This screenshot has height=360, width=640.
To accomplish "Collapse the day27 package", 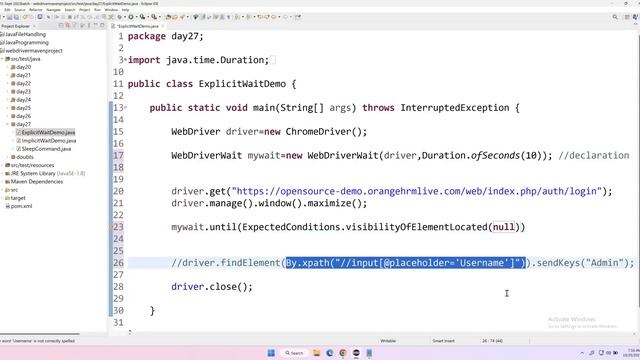I will pos(8,124).
